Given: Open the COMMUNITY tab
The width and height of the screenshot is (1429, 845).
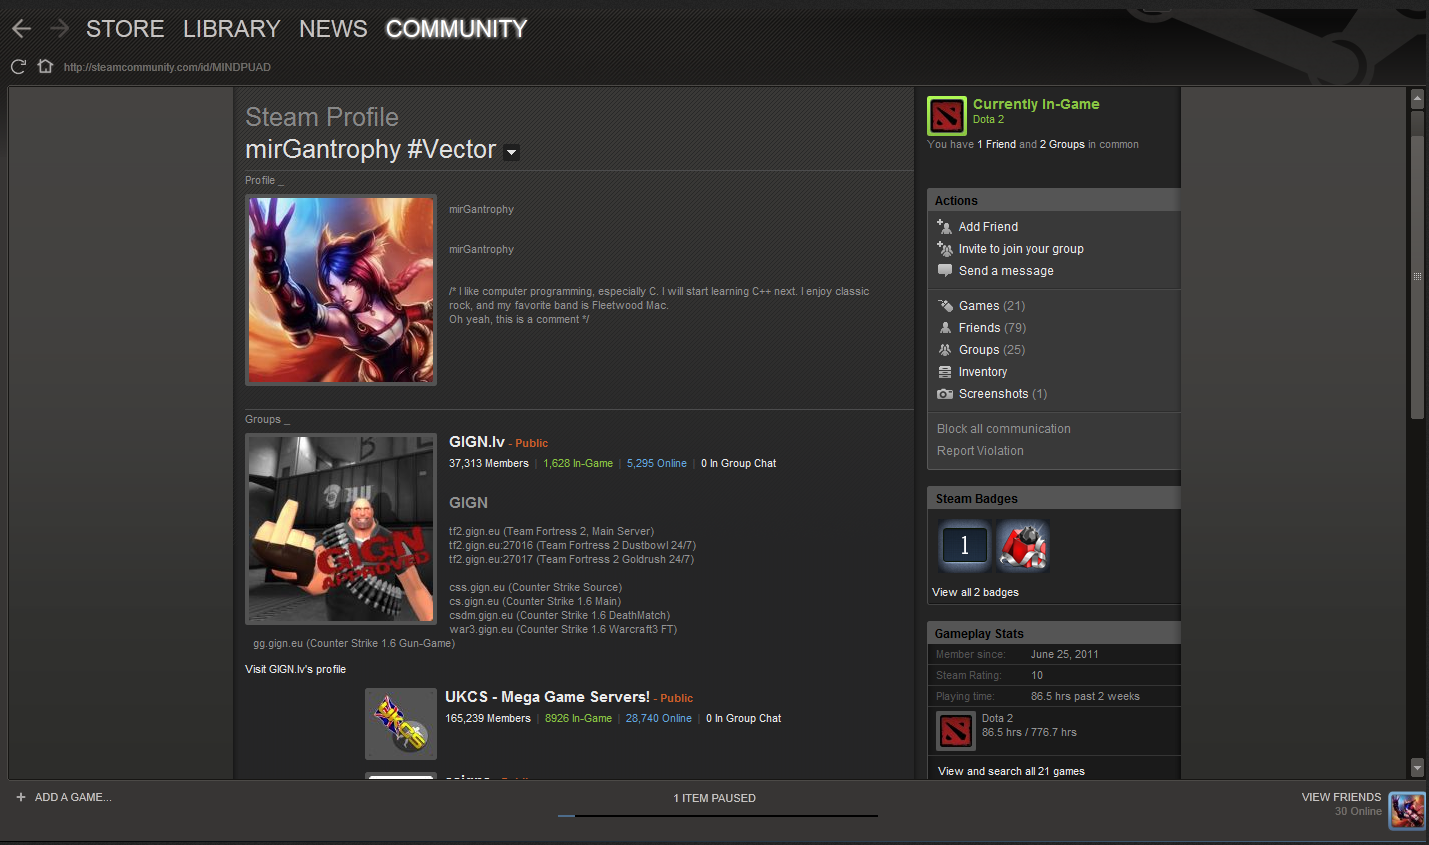Looking at the screenshot, I should tap(456, 29).
